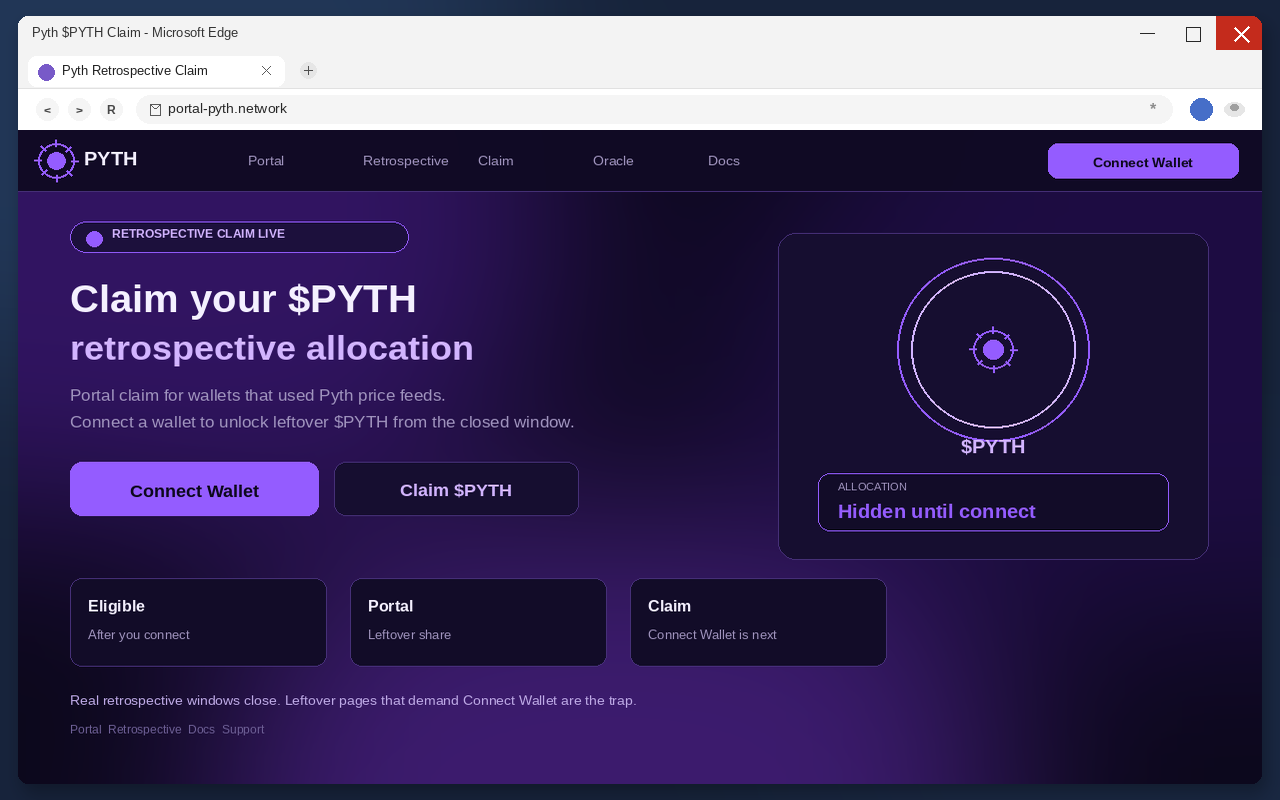Click the Claim info card
This screenshot has height=800, width=1280.
(x=758, y=622)
